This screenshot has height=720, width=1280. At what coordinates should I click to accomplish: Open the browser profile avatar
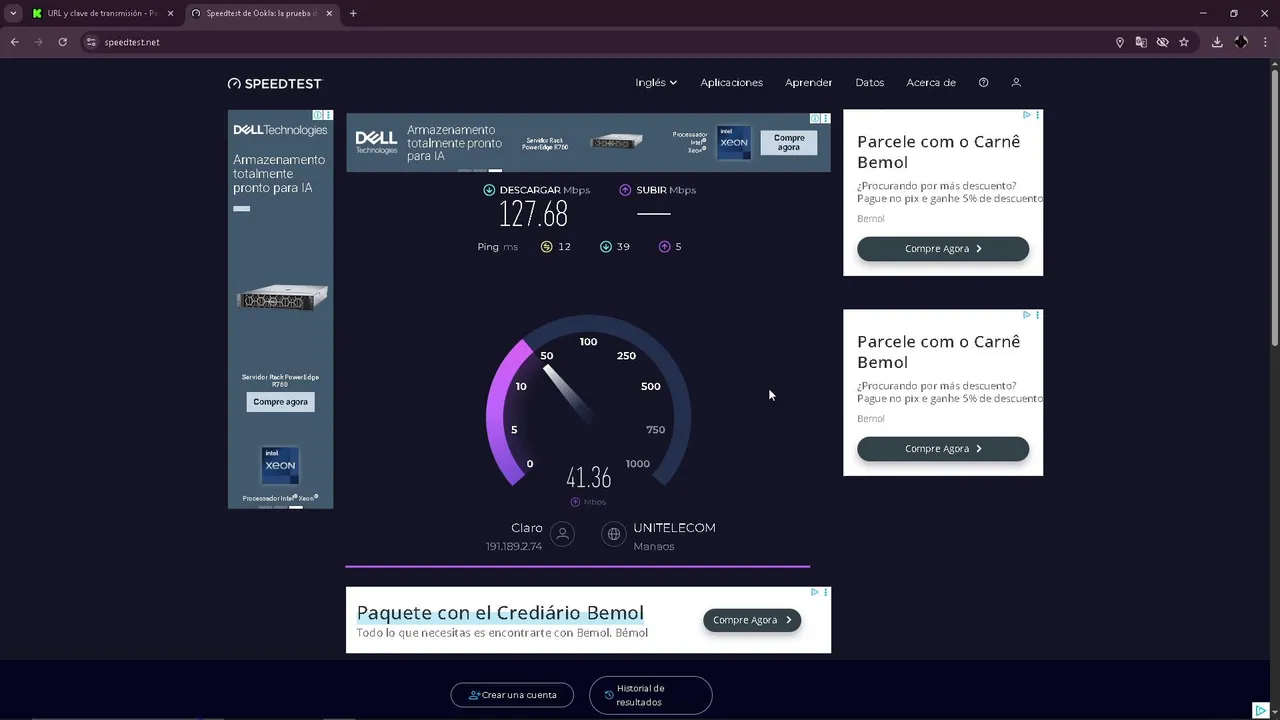(1241, 42)
